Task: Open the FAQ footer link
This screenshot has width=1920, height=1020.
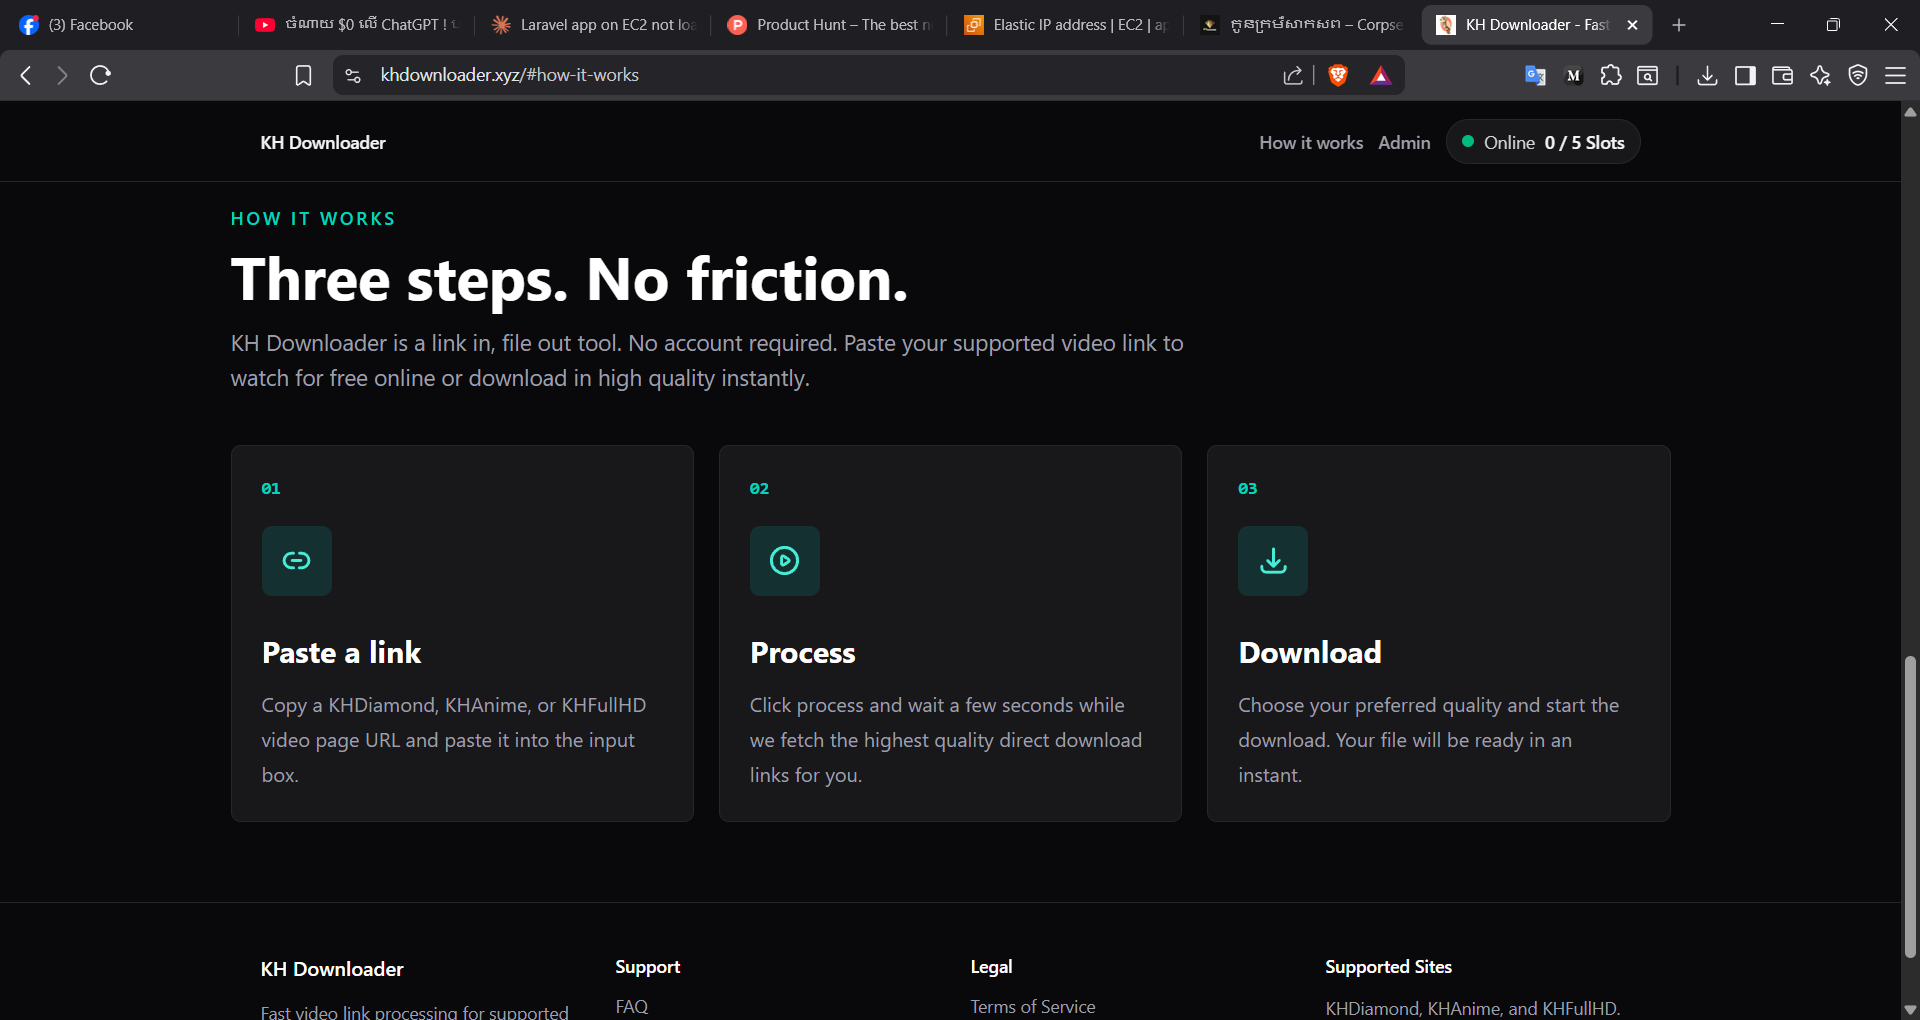Action: [x=632, y=1007]
